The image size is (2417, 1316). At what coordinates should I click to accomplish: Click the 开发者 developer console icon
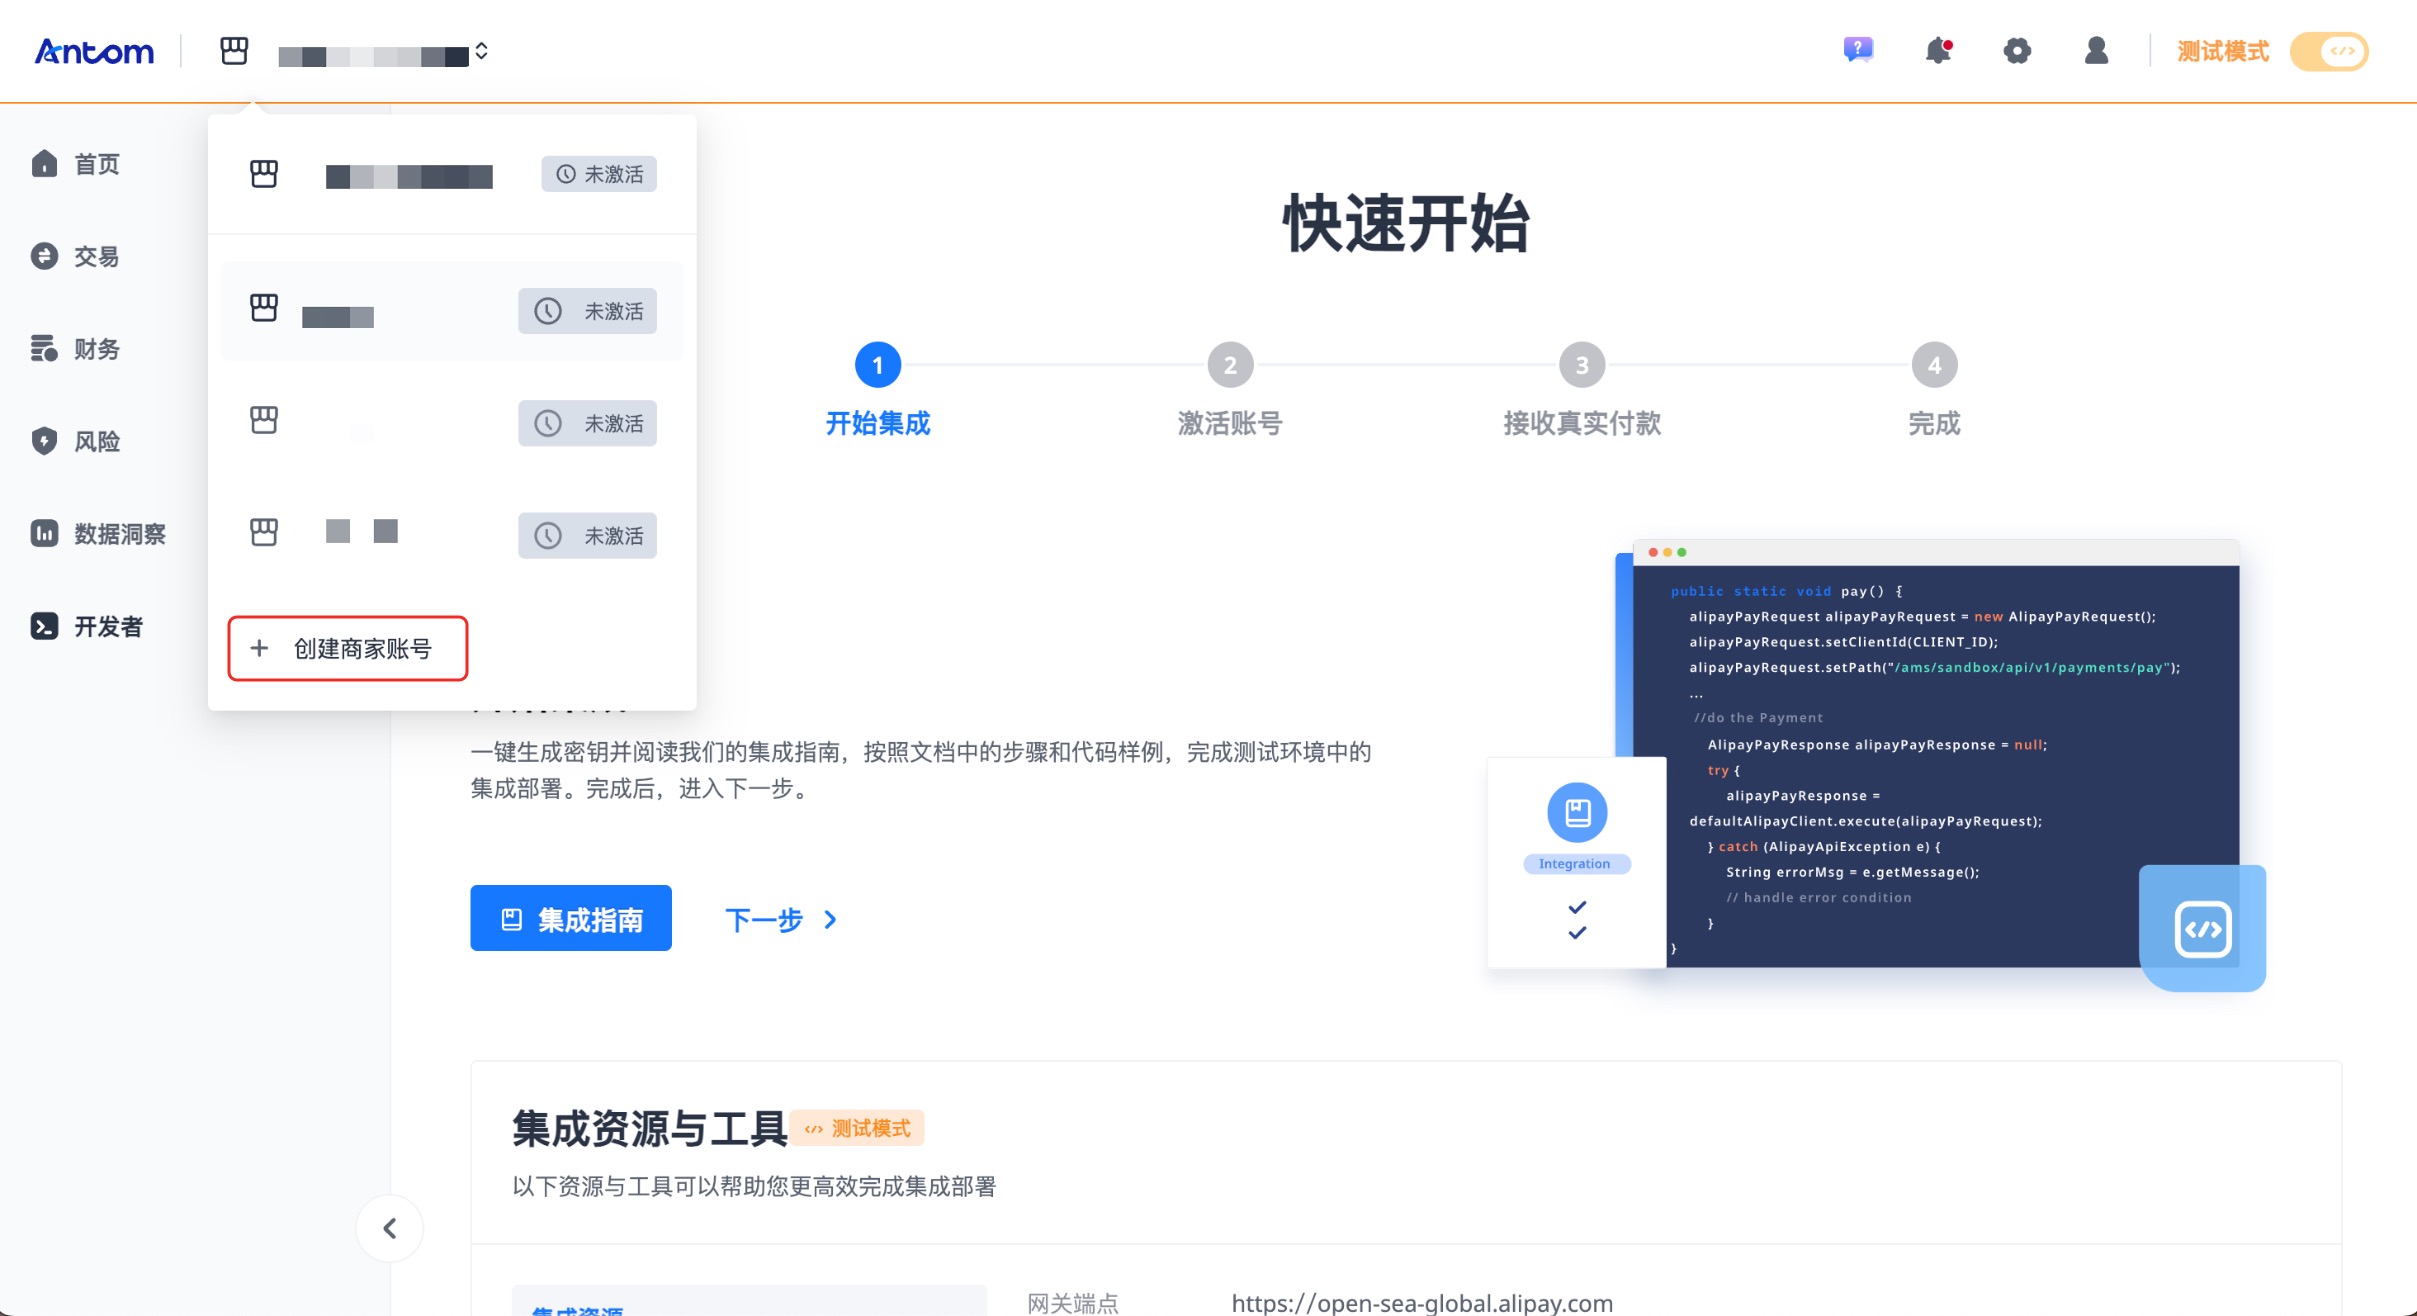tap(45, 626)
